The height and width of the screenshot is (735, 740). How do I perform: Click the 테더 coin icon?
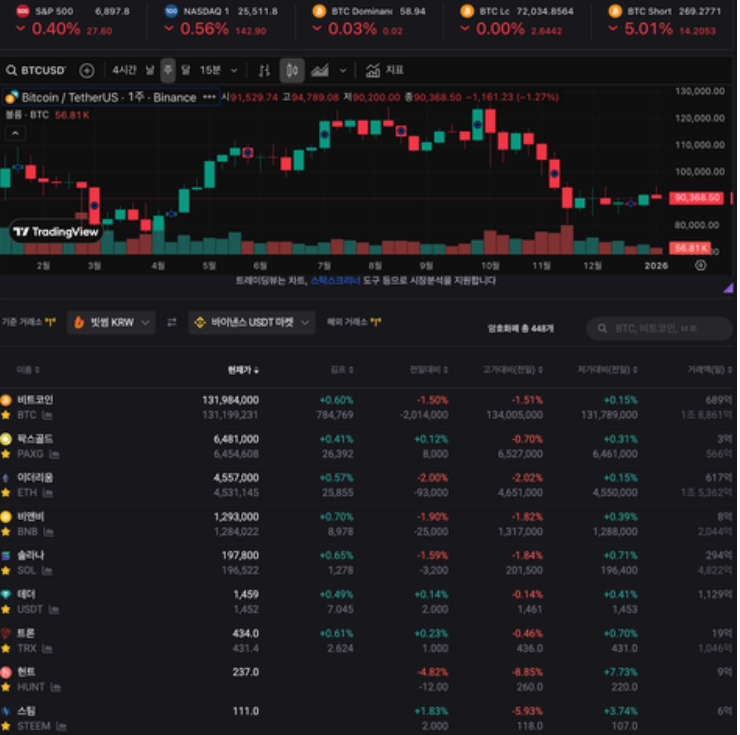[x=6, y=594]
